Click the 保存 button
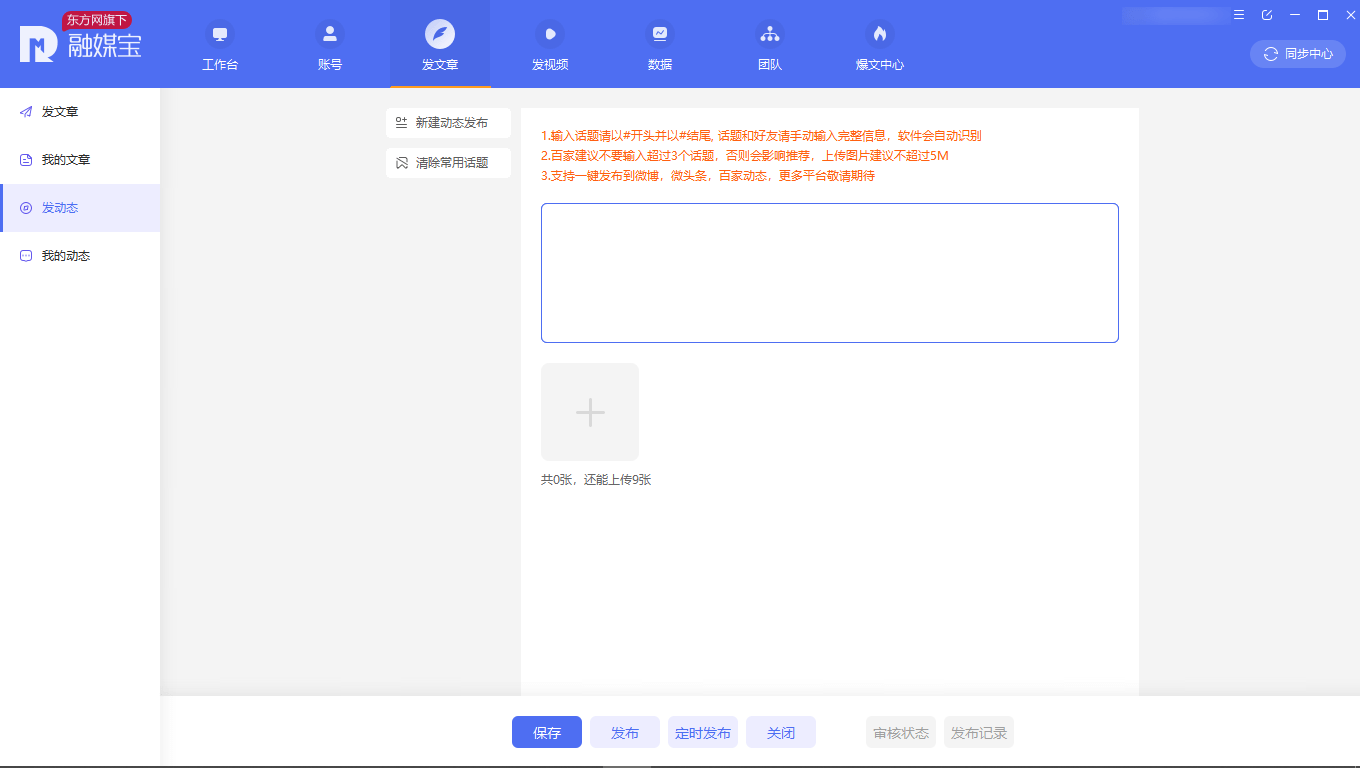 [x=547, y=732]
